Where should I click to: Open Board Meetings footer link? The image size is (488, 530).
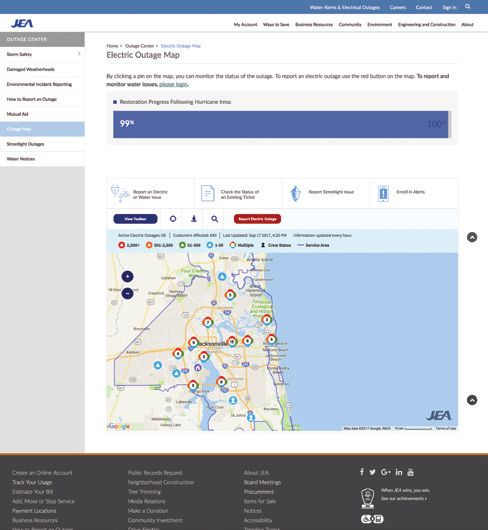tap(262, 482)
